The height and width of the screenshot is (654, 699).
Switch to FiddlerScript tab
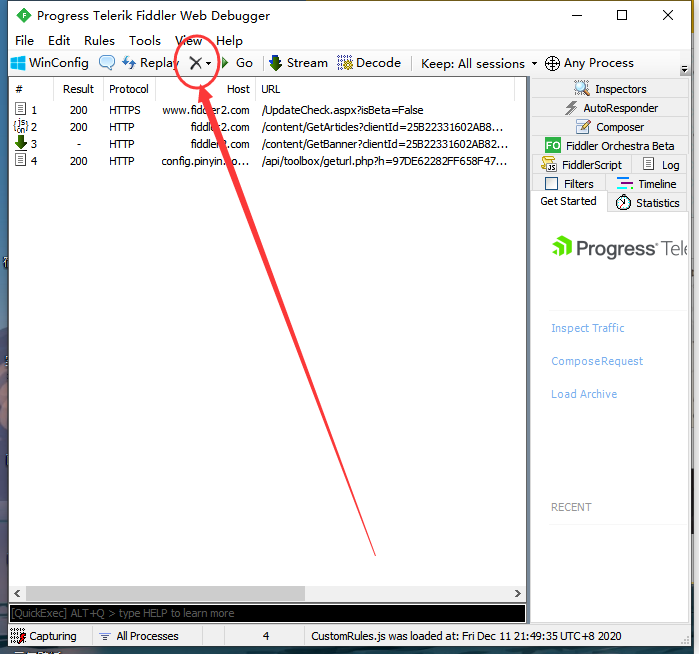pyautogui.click(x=581, y=165)
